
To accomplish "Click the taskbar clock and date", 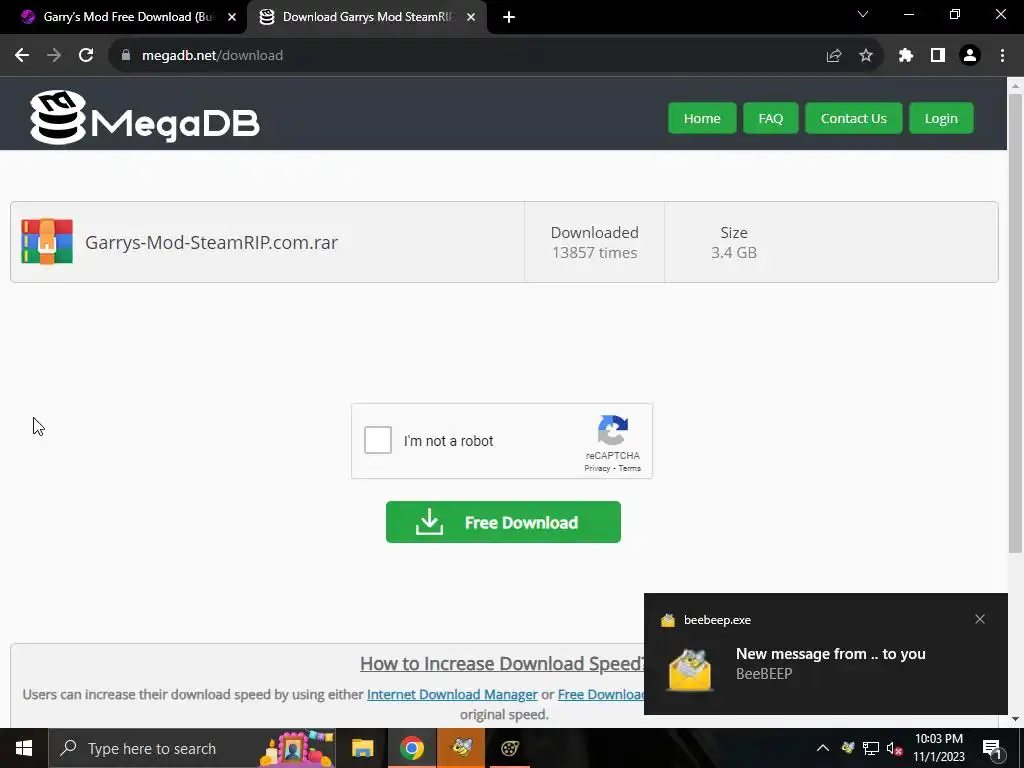I will [938, 748].
